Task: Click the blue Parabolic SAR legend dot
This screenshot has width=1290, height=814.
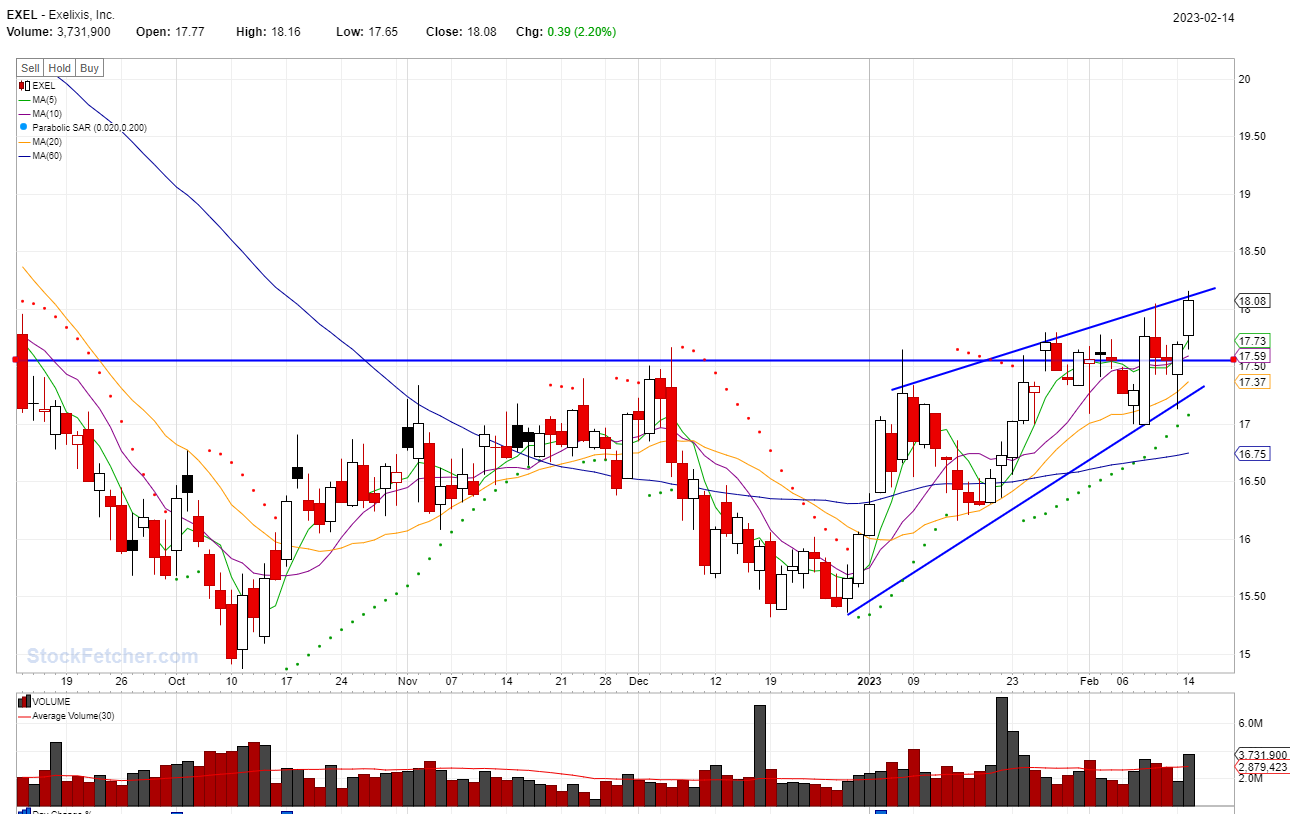Action: [x=24, y=128]
